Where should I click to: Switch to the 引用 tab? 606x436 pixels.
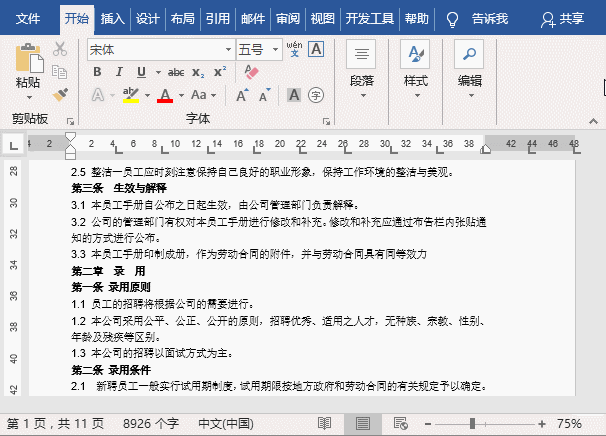pyautogui.click(x=218, y=18)
